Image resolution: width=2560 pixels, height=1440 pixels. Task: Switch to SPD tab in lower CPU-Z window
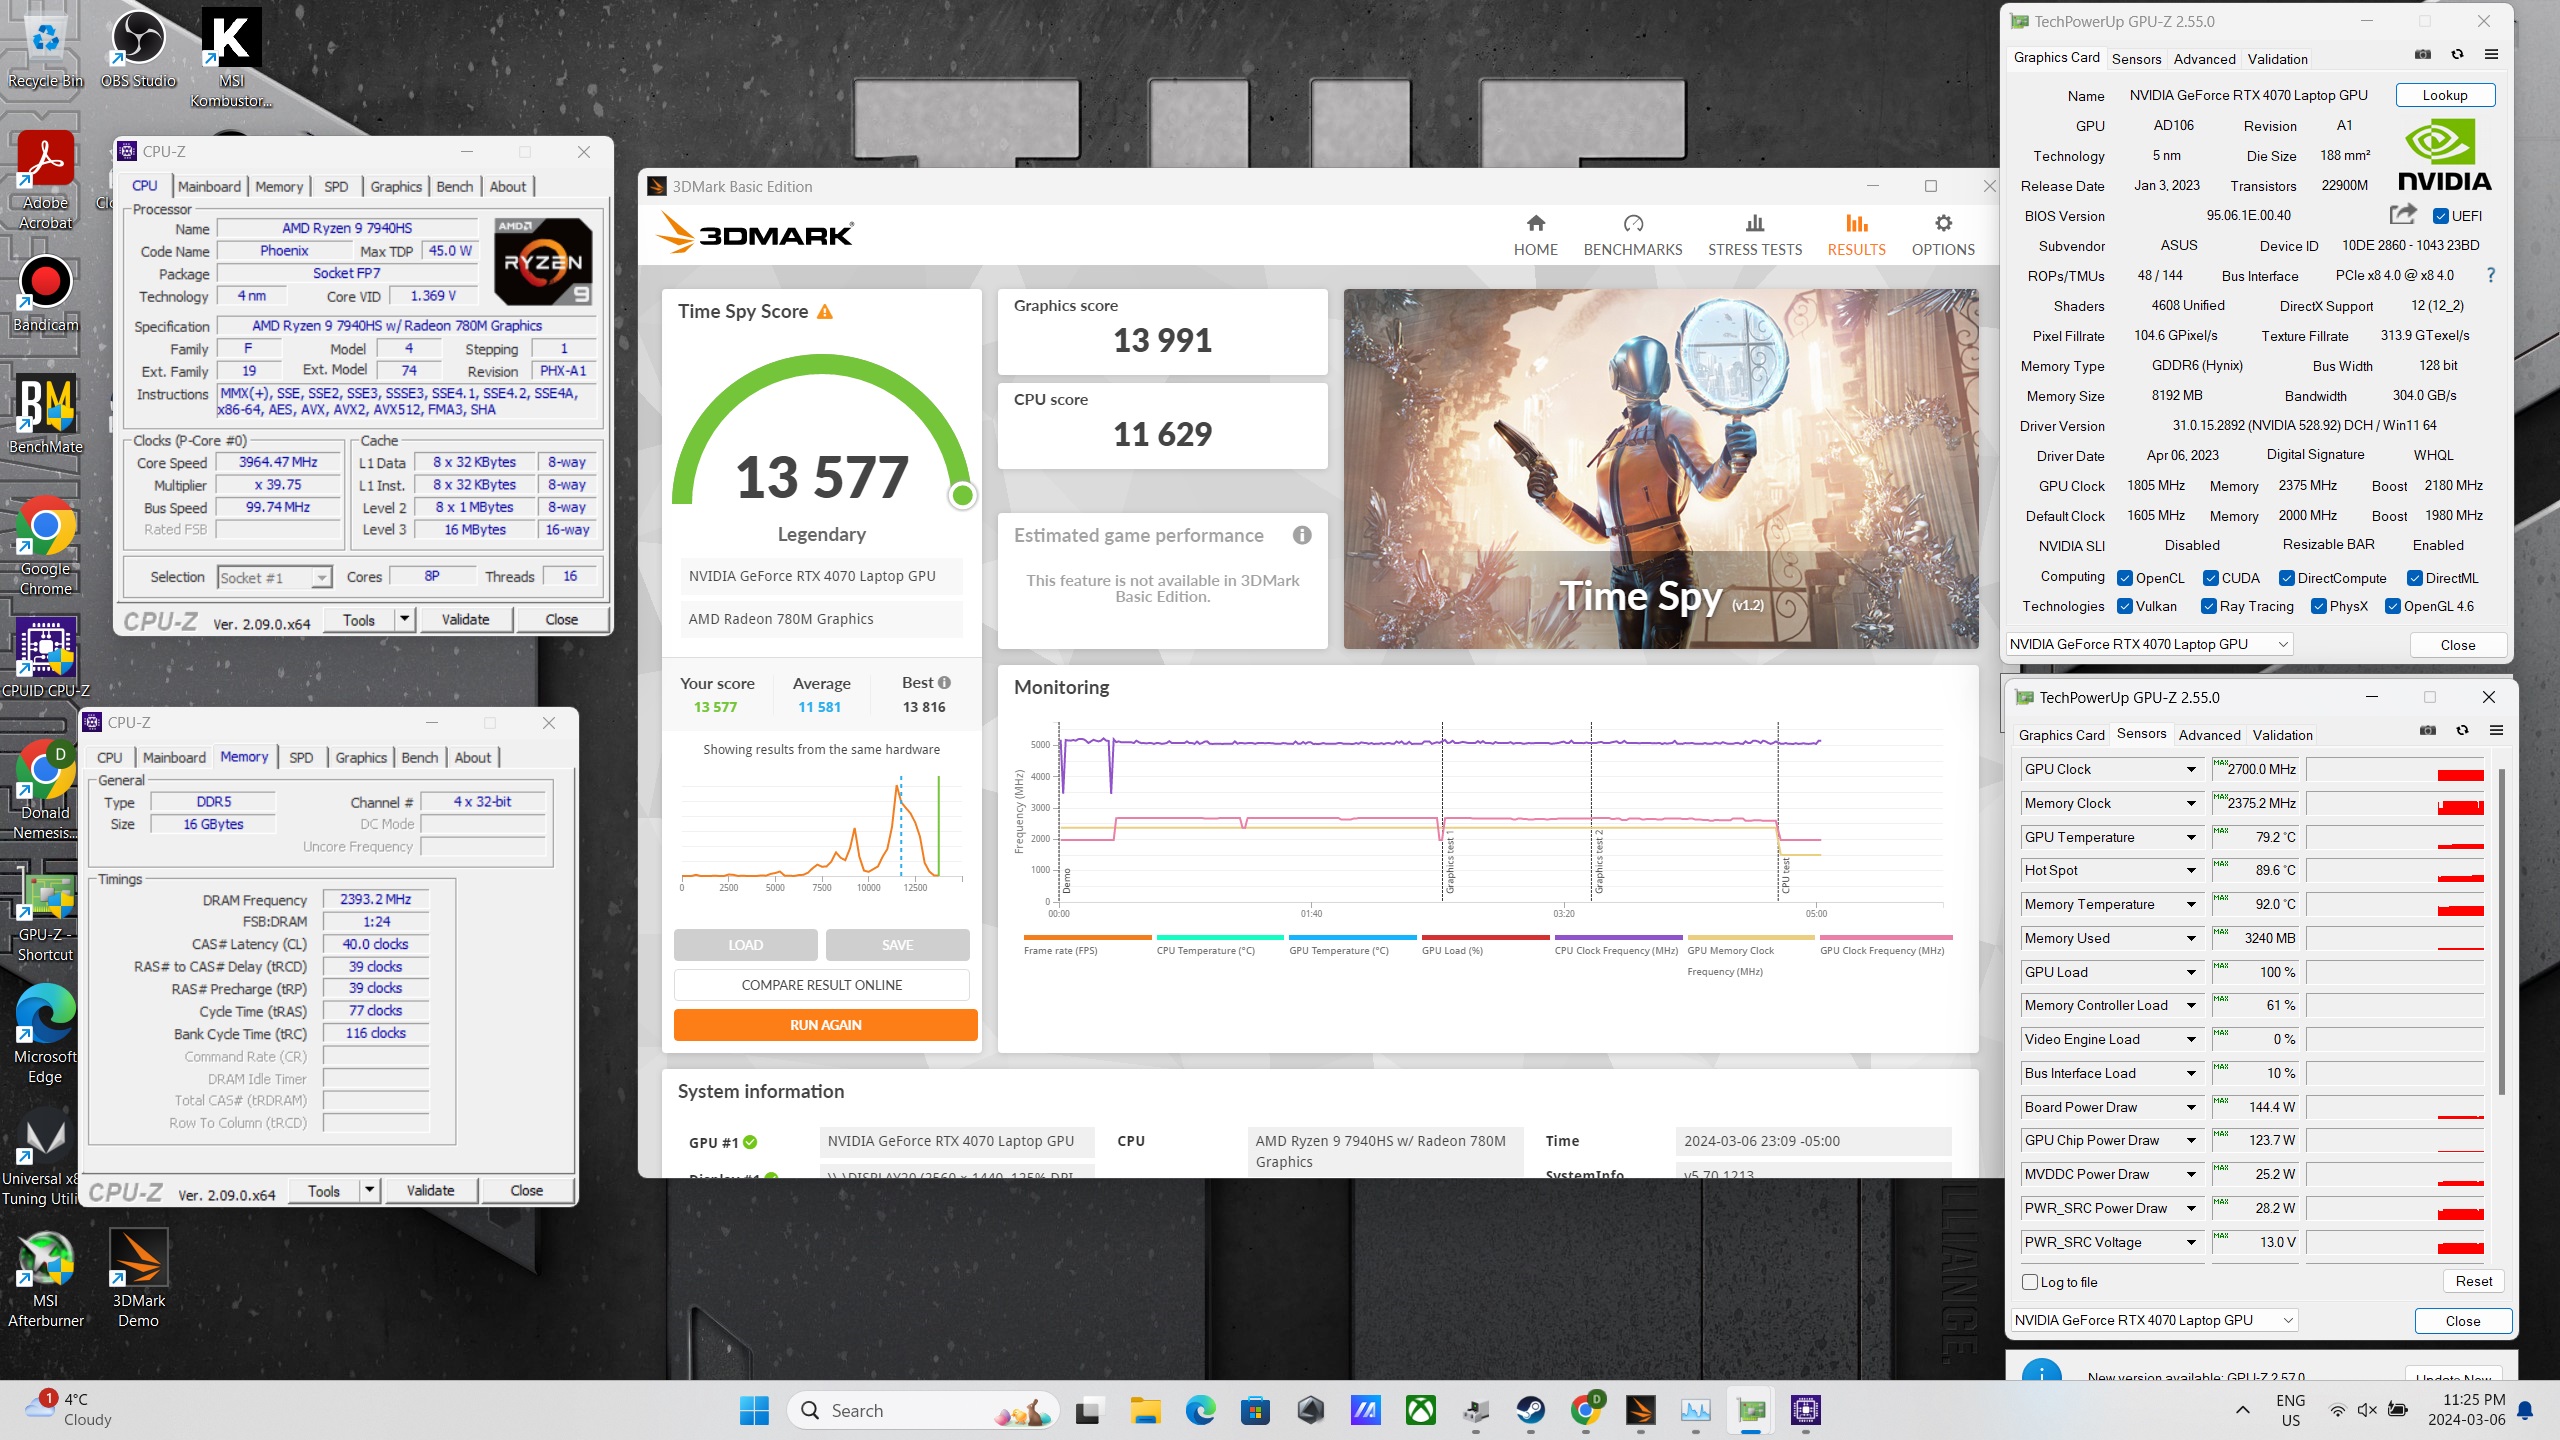click(x=301, y=757)
